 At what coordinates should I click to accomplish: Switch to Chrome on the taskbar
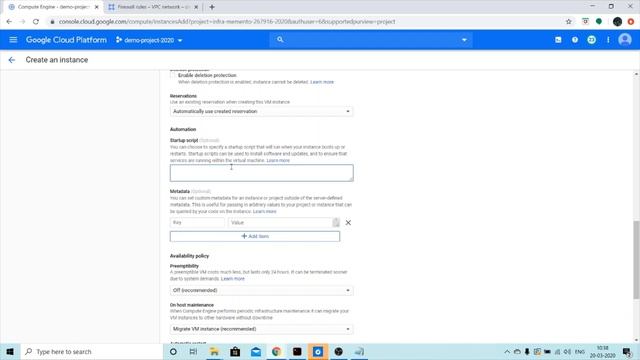[276, 351]
